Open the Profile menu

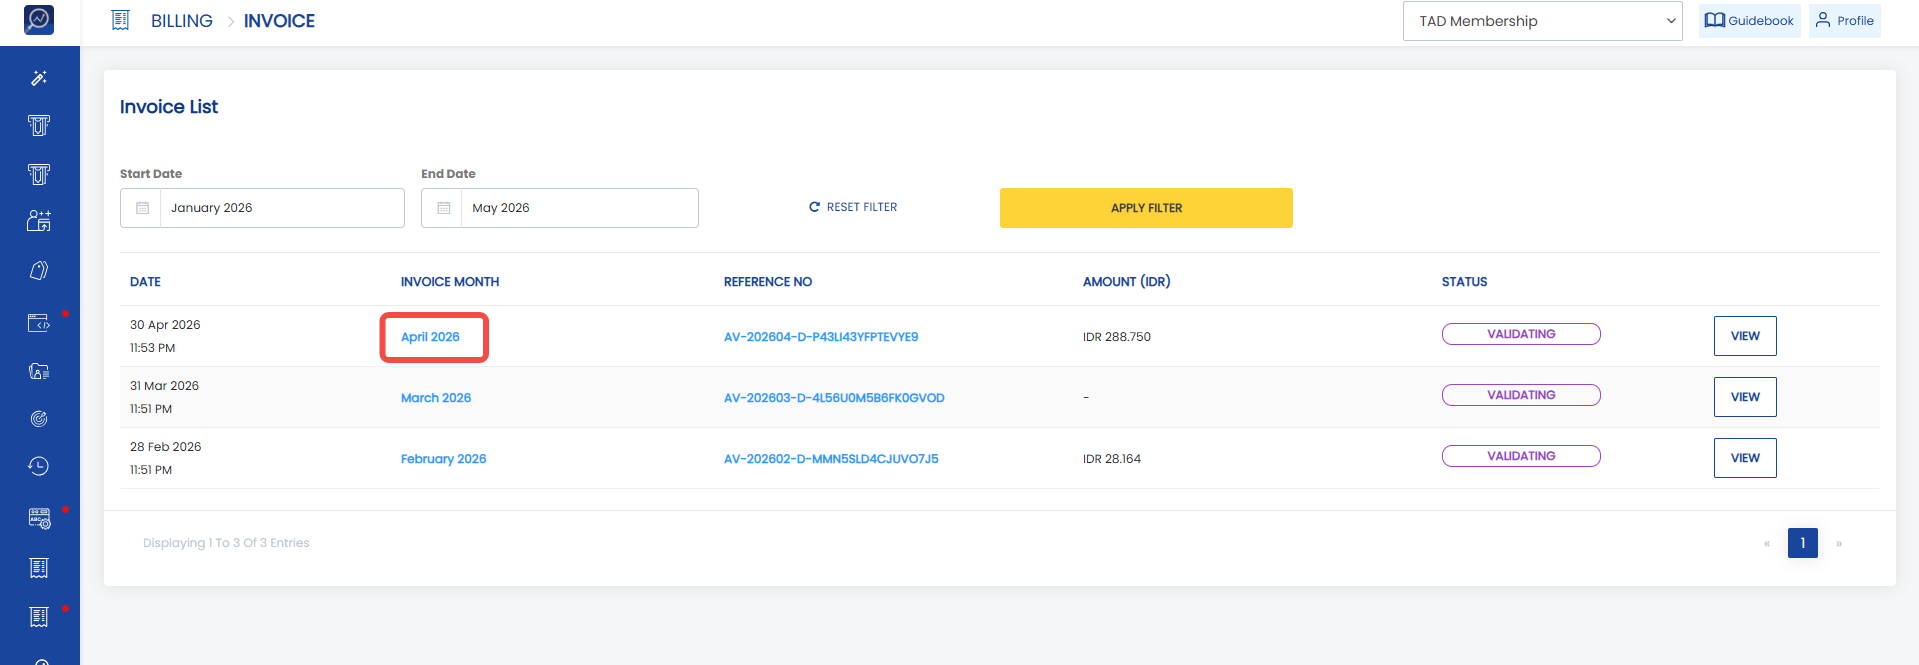1844,20
